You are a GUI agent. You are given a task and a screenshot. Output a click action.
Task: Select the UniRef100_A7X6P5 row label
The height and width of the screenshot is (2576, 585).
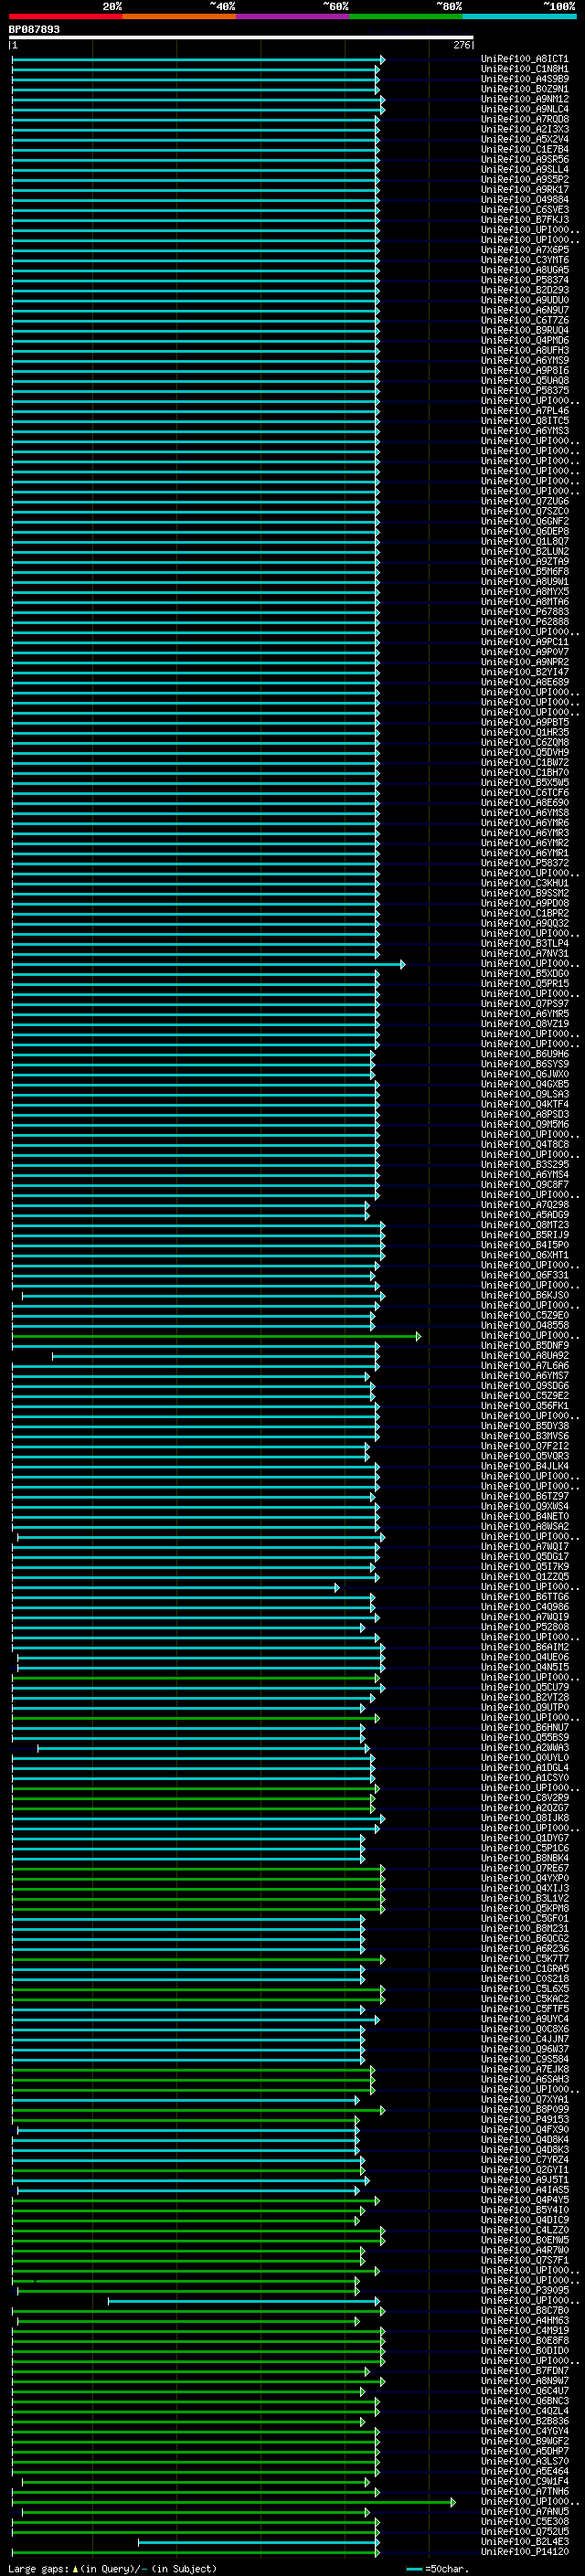click(525, 250)
